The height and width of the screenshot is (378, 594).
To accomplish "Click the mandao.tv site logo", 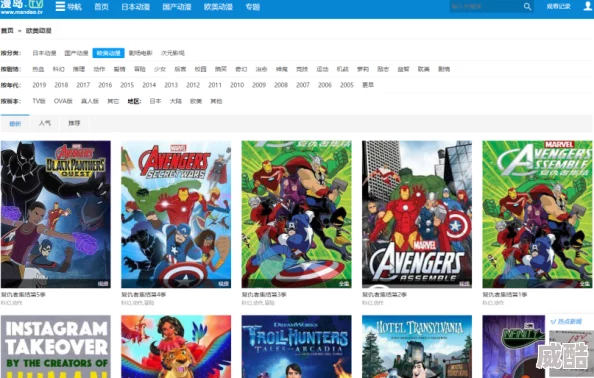I will coord(22,7).
